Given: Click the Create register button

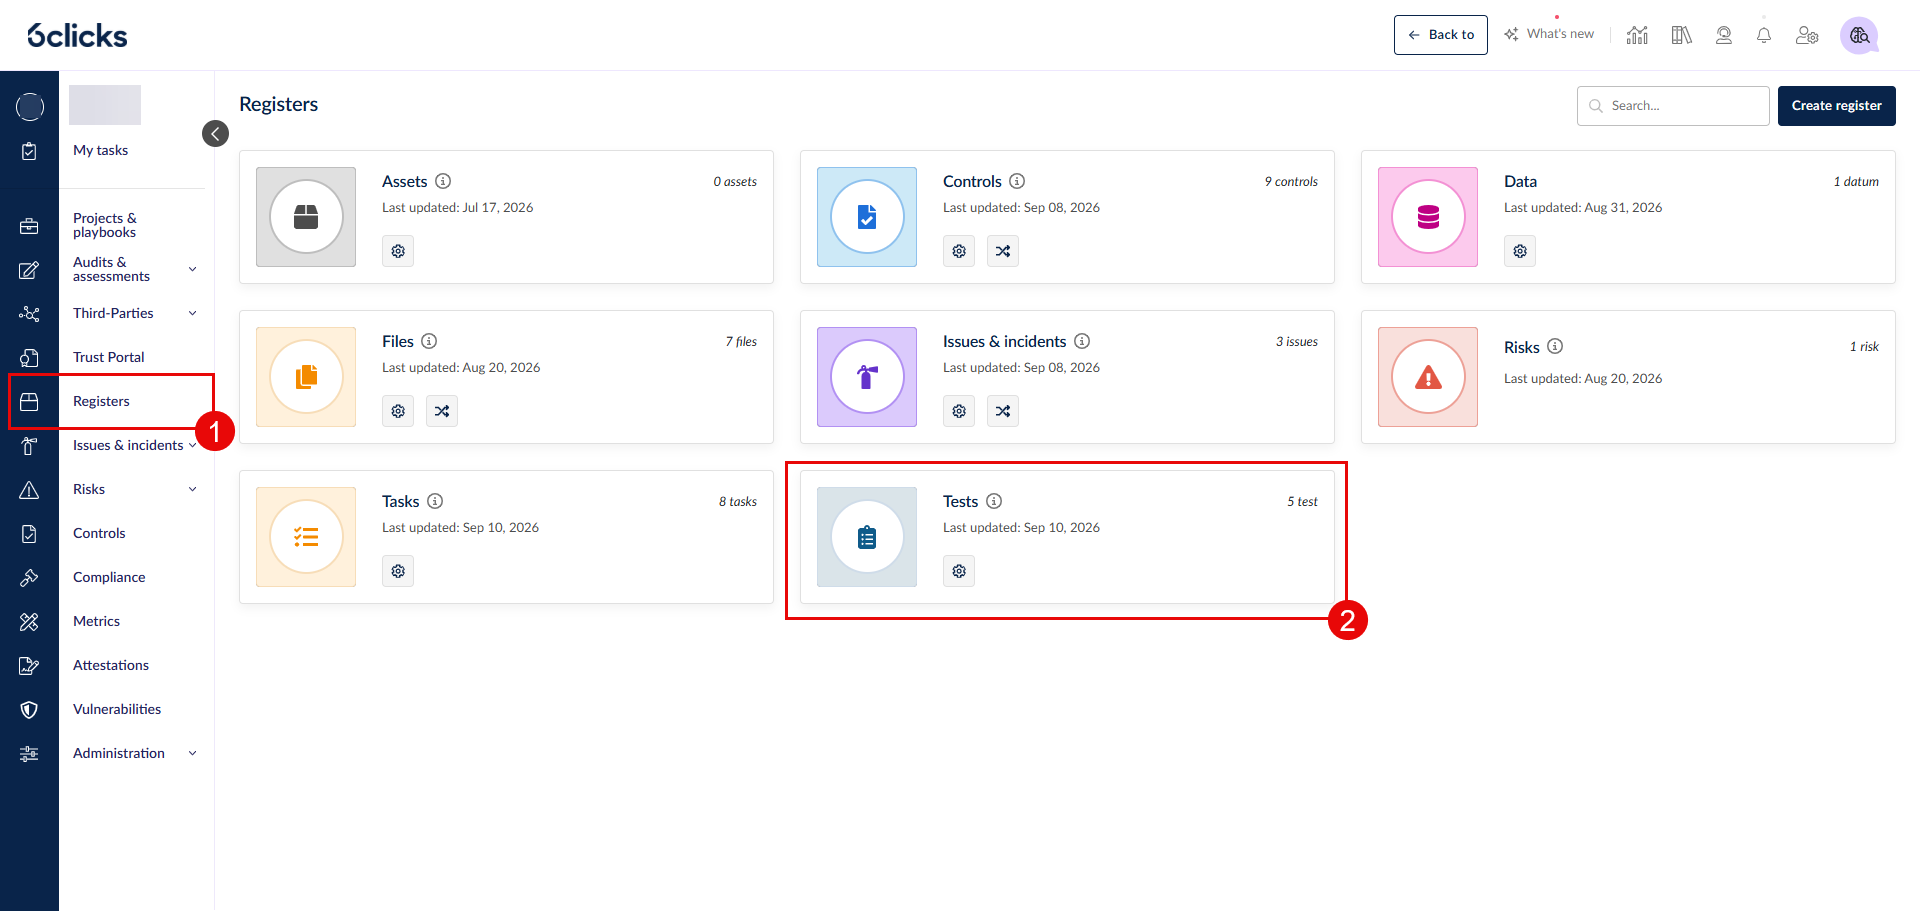Looking at the screenshot, I should pyautogui.click(x=1836, y=106).
